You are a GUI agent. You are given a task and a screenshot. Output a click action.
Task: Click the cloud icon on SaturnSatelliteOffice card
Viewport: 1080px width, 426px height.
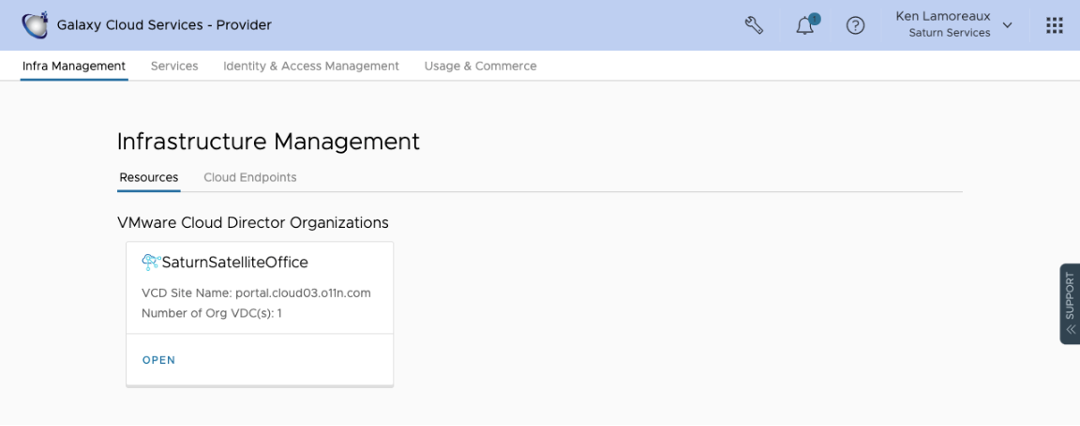pos(151,262)
